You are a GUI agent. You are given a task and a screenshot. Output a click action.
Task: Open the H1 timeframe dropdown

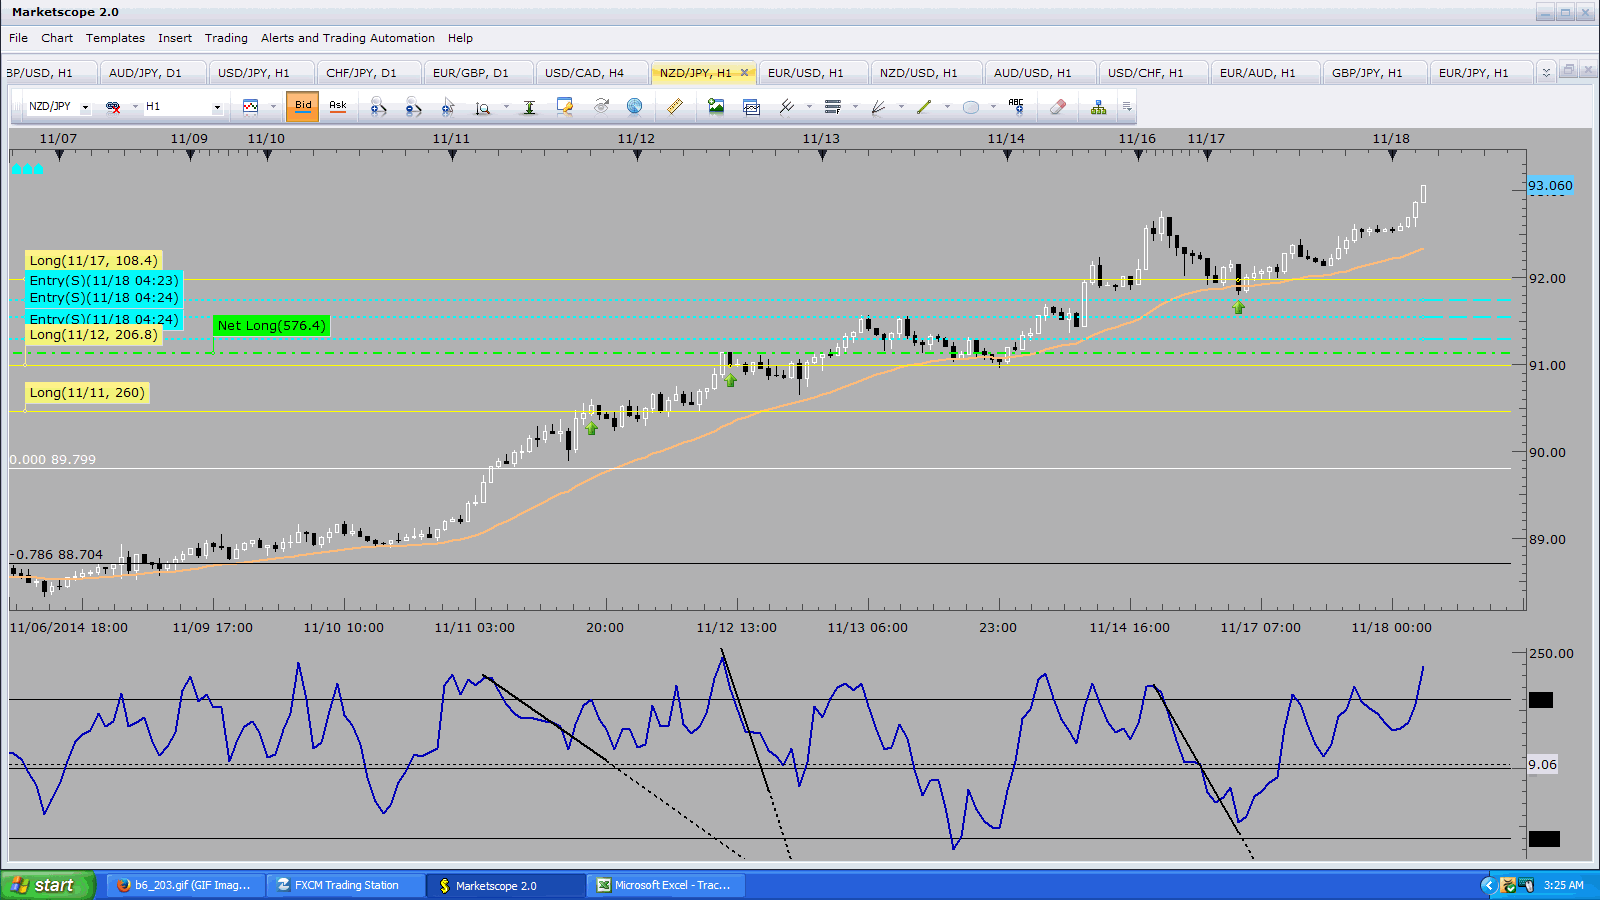[x=217, y=107]
